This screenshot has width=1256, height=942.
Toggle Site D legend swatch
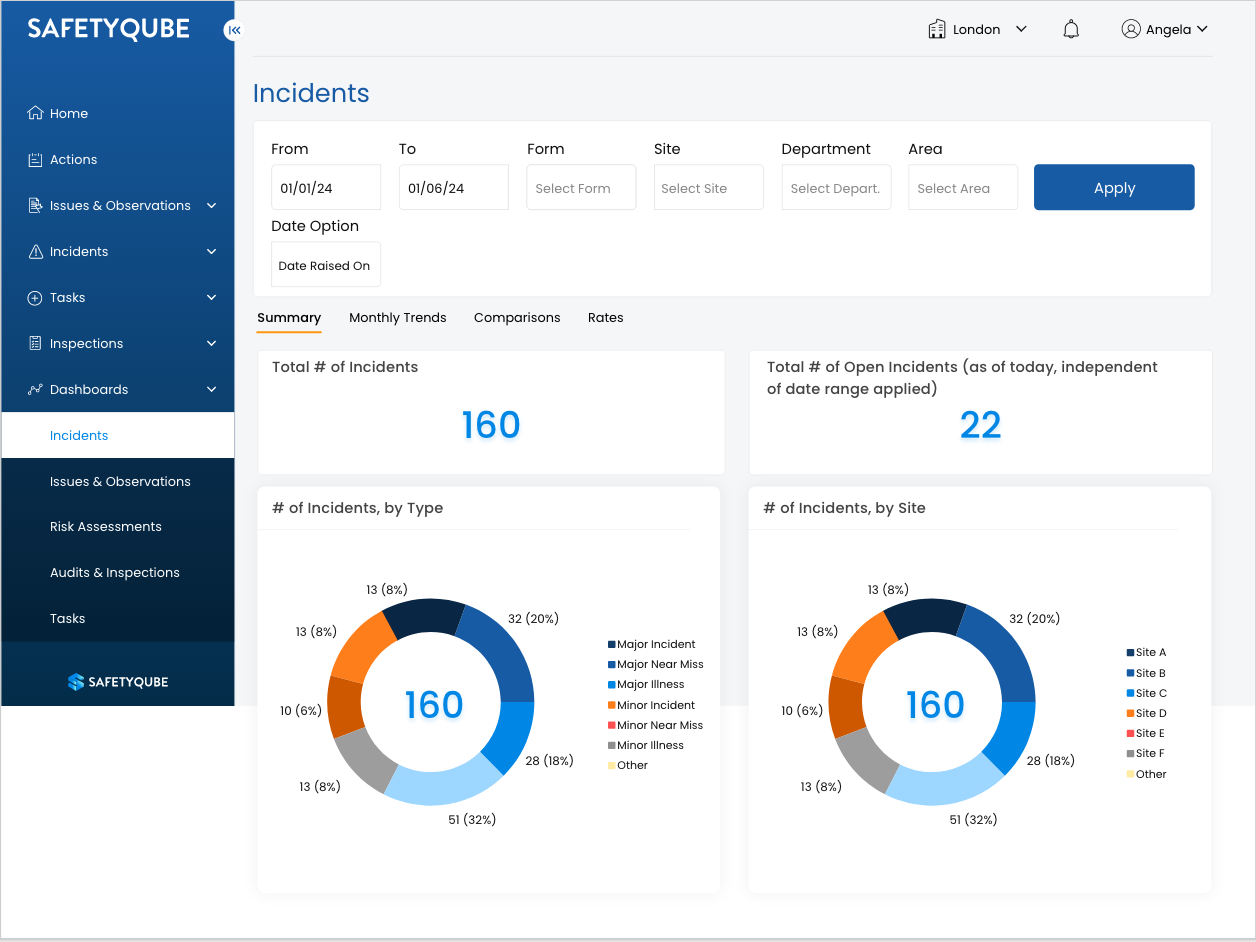(1131, 714)
